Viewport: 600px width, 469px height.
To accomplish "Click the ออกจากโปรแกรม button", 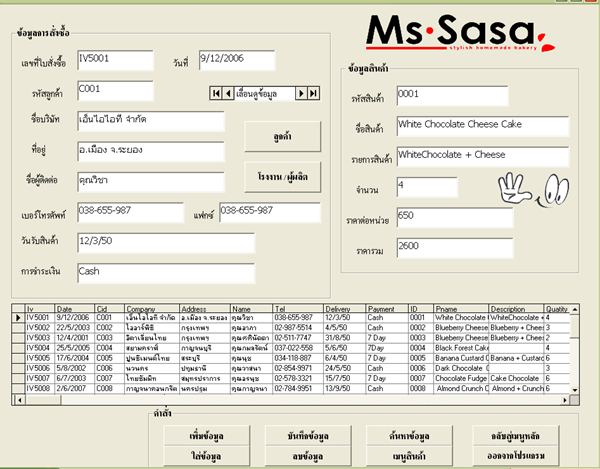I will tap(516, 456).
